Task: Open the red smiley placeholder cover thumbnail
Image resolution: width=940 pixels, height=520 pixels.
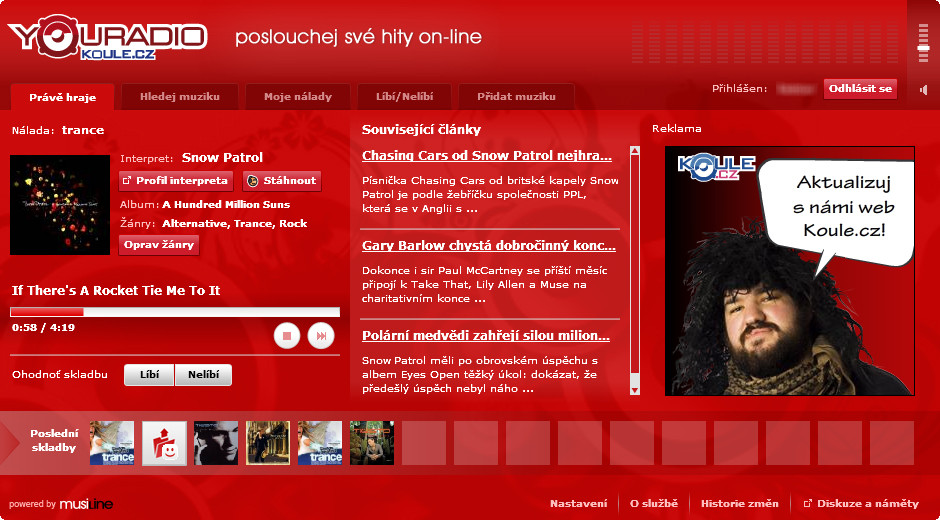Action: click(164, 443)
